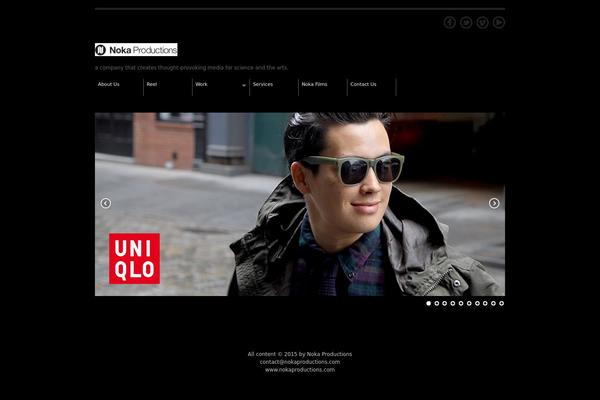Click the Noka Productions logo
600x400 pixels.
point(136,50)
